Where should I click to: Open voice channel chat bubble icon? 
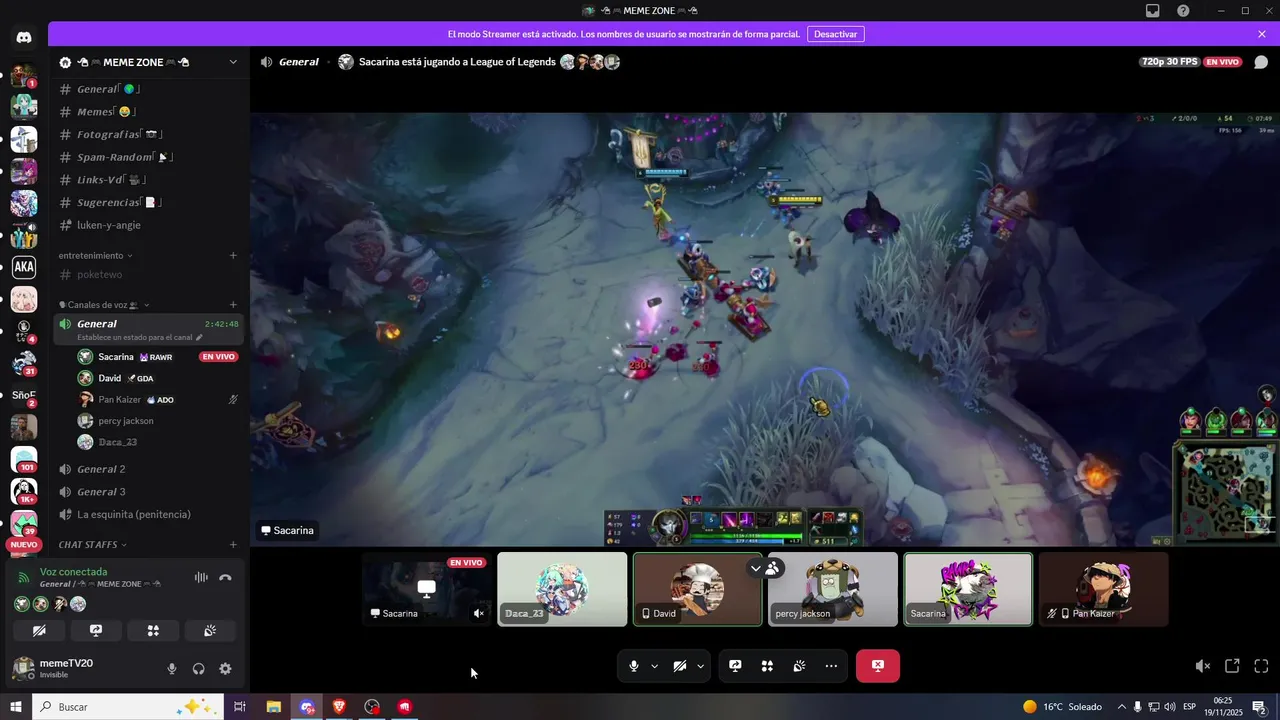pos(1261,62)
